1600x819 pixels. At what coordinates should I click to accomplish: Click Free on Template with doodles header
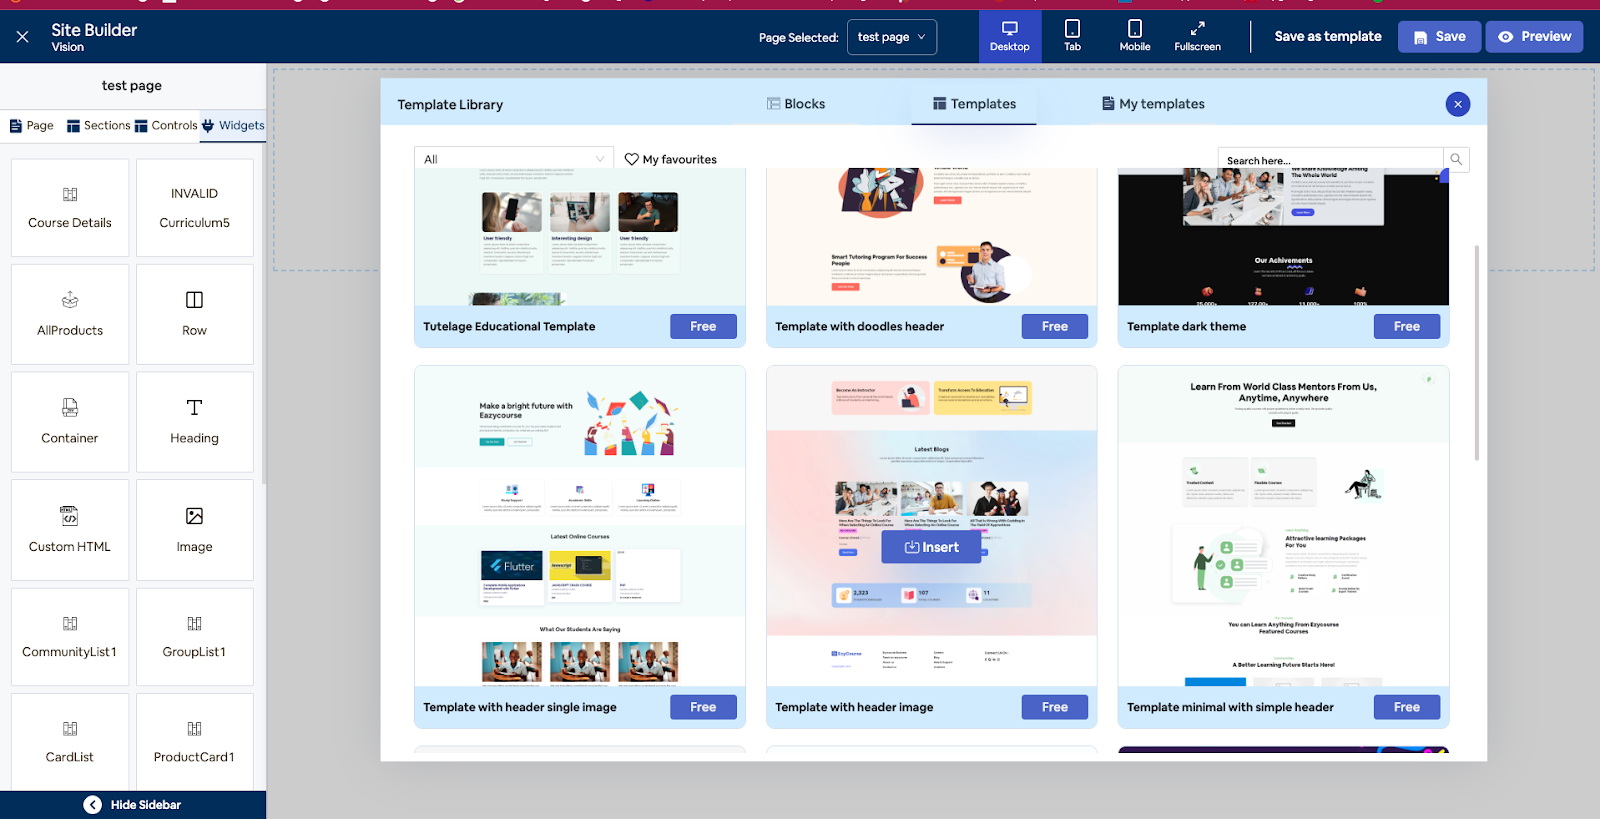[x=1055, y=327]
